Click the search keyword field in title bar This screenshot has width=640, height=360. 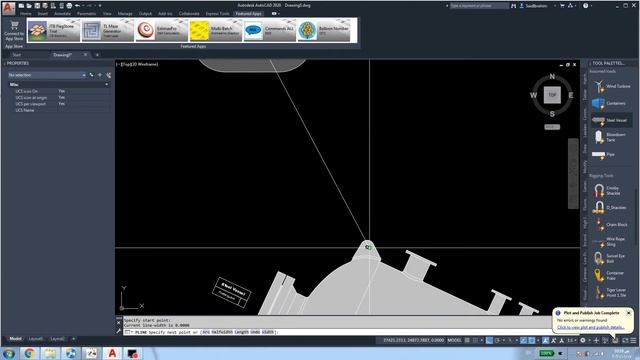coord(479,6)
